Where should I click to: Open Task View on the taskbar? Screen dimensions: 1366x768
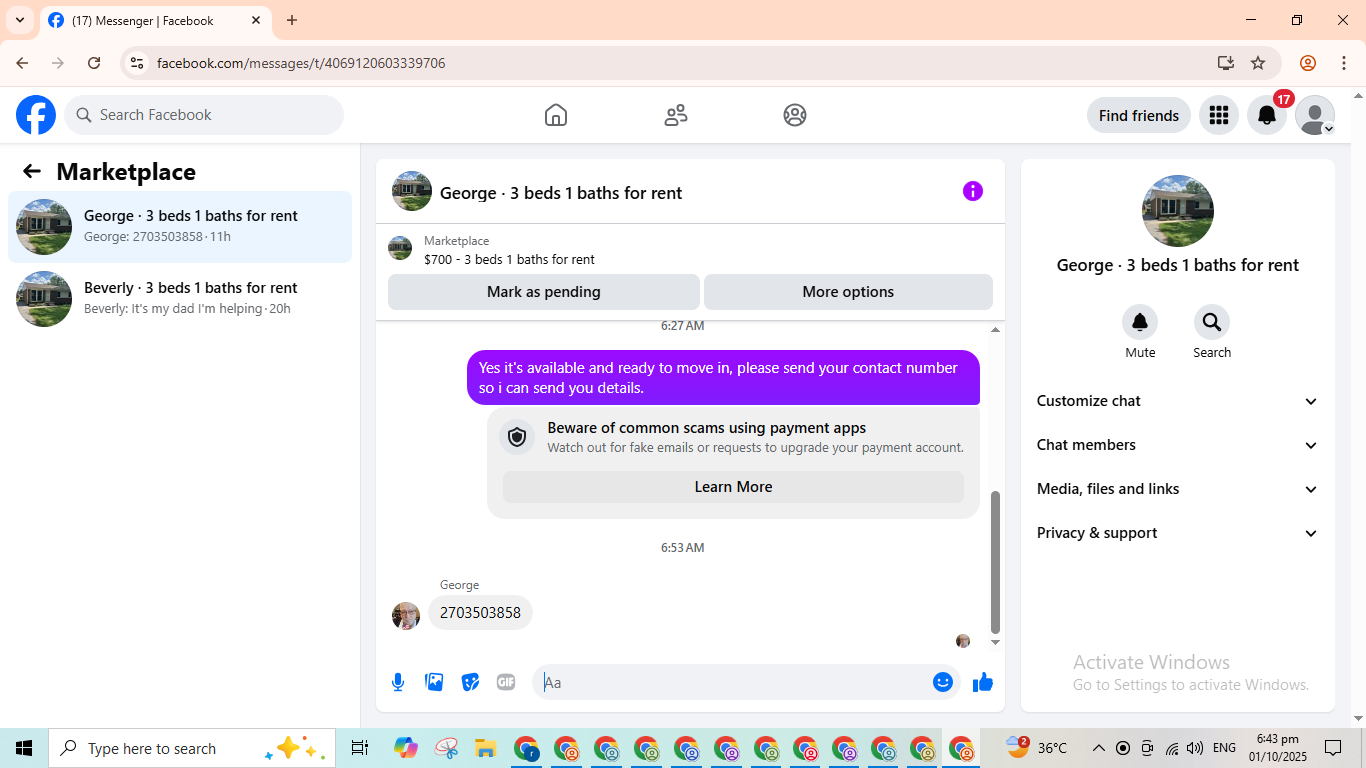(x=360, y=748)
